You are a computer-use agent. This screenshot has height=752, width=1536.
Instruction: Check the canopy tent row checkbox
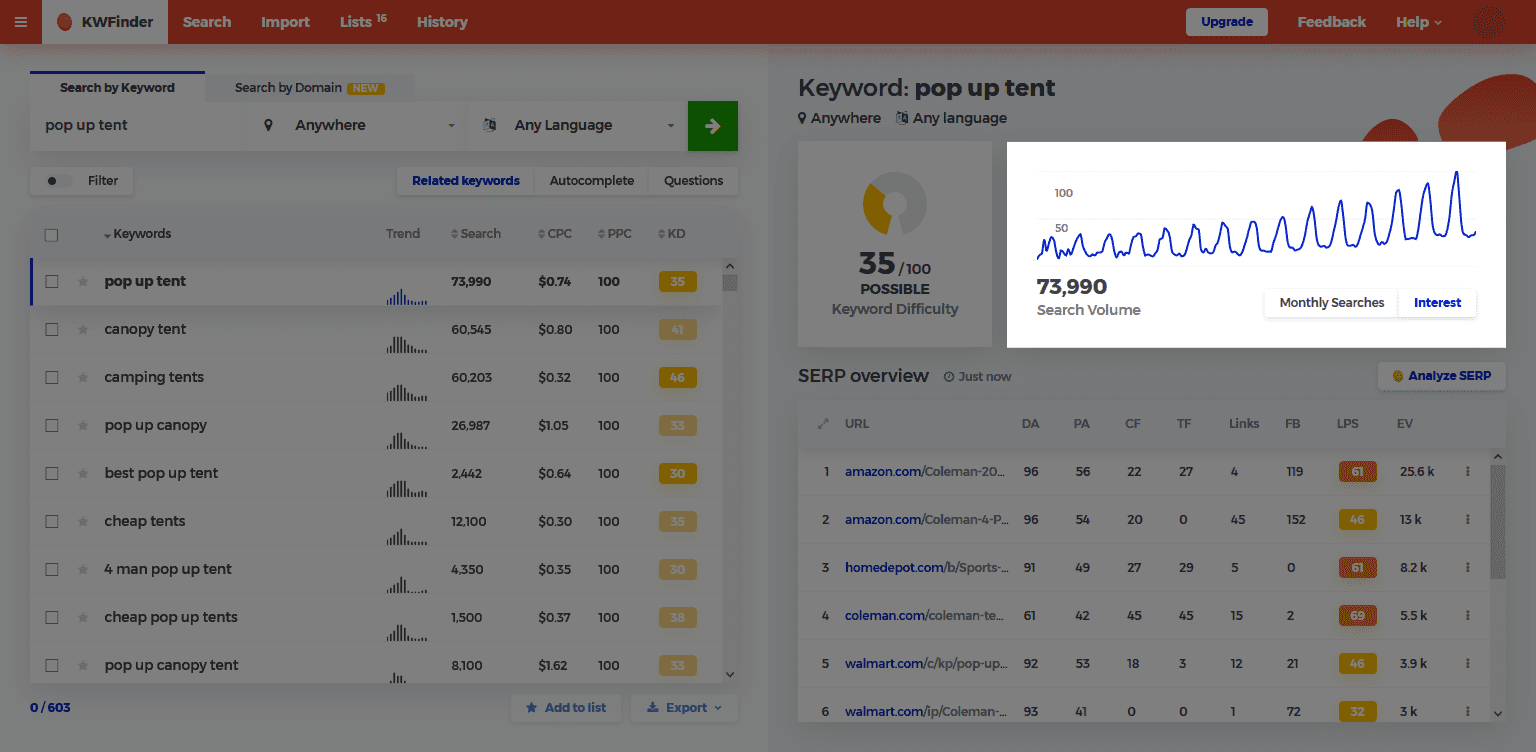tap(52, 330)
